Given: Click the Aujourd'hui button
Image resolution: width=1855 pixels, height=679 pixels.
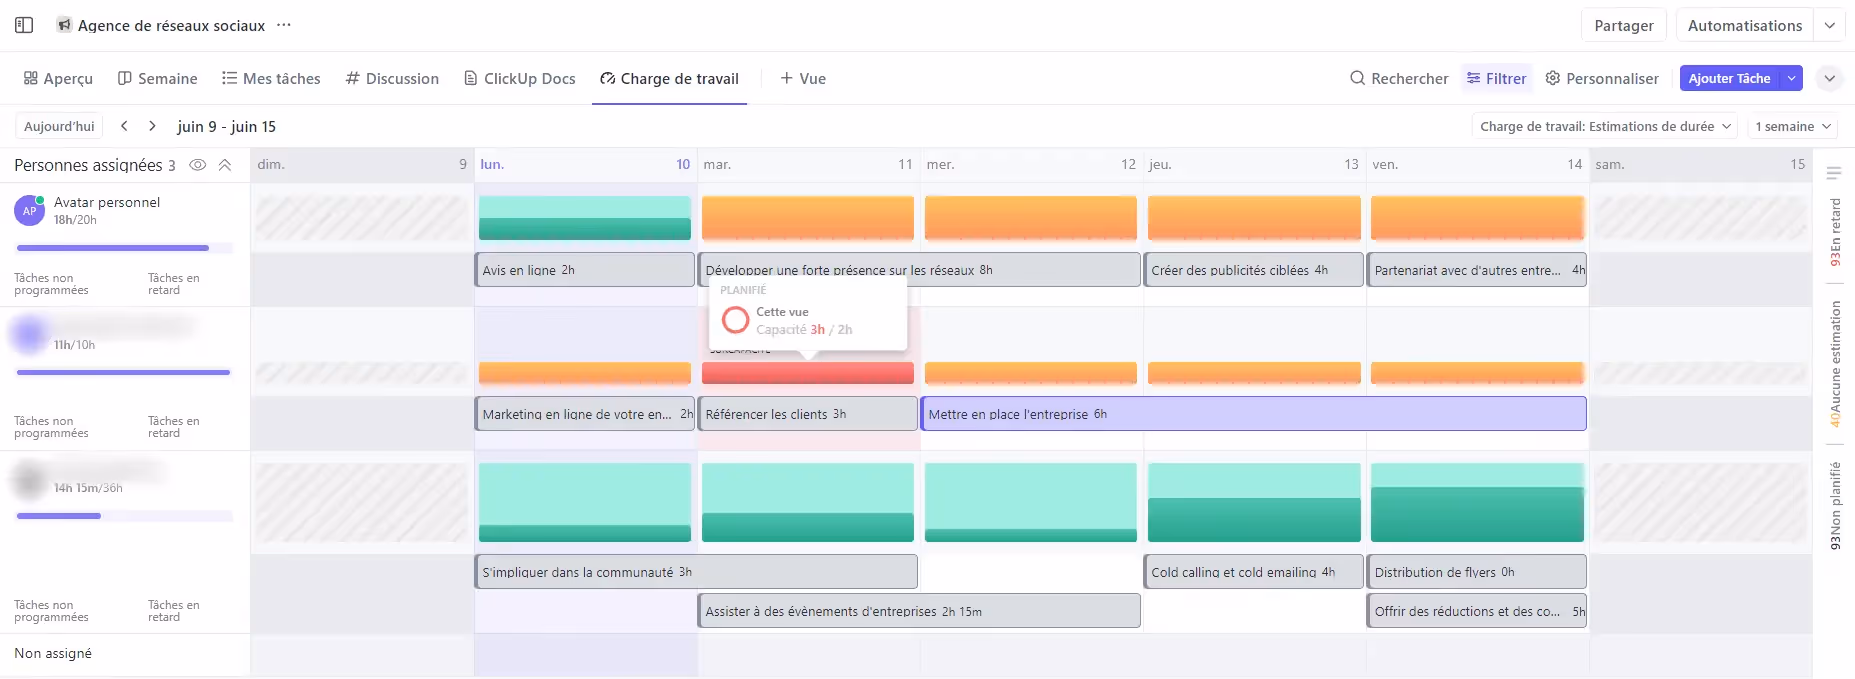Looking at the screenshot, I should pos(59,126).
